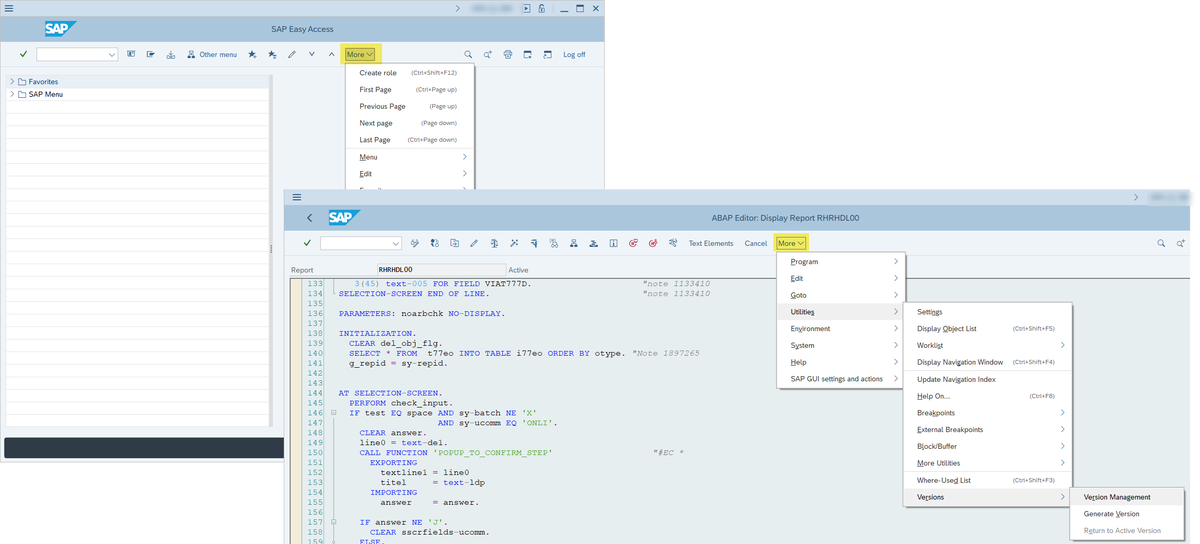1200x544 pixels.
Task: Click Display/Change glasses icon in ABAP Editor
Action: 415,243
